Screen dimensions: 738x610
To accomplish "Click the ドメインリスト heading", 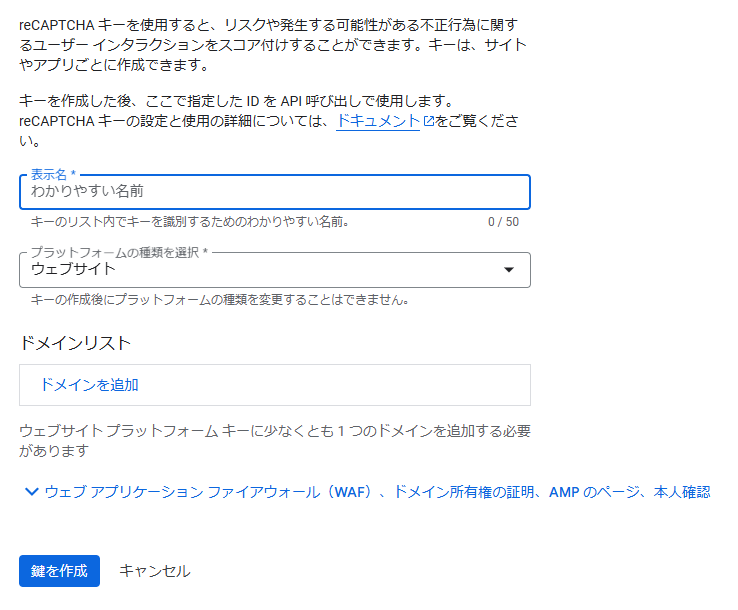I will [75, 343].
